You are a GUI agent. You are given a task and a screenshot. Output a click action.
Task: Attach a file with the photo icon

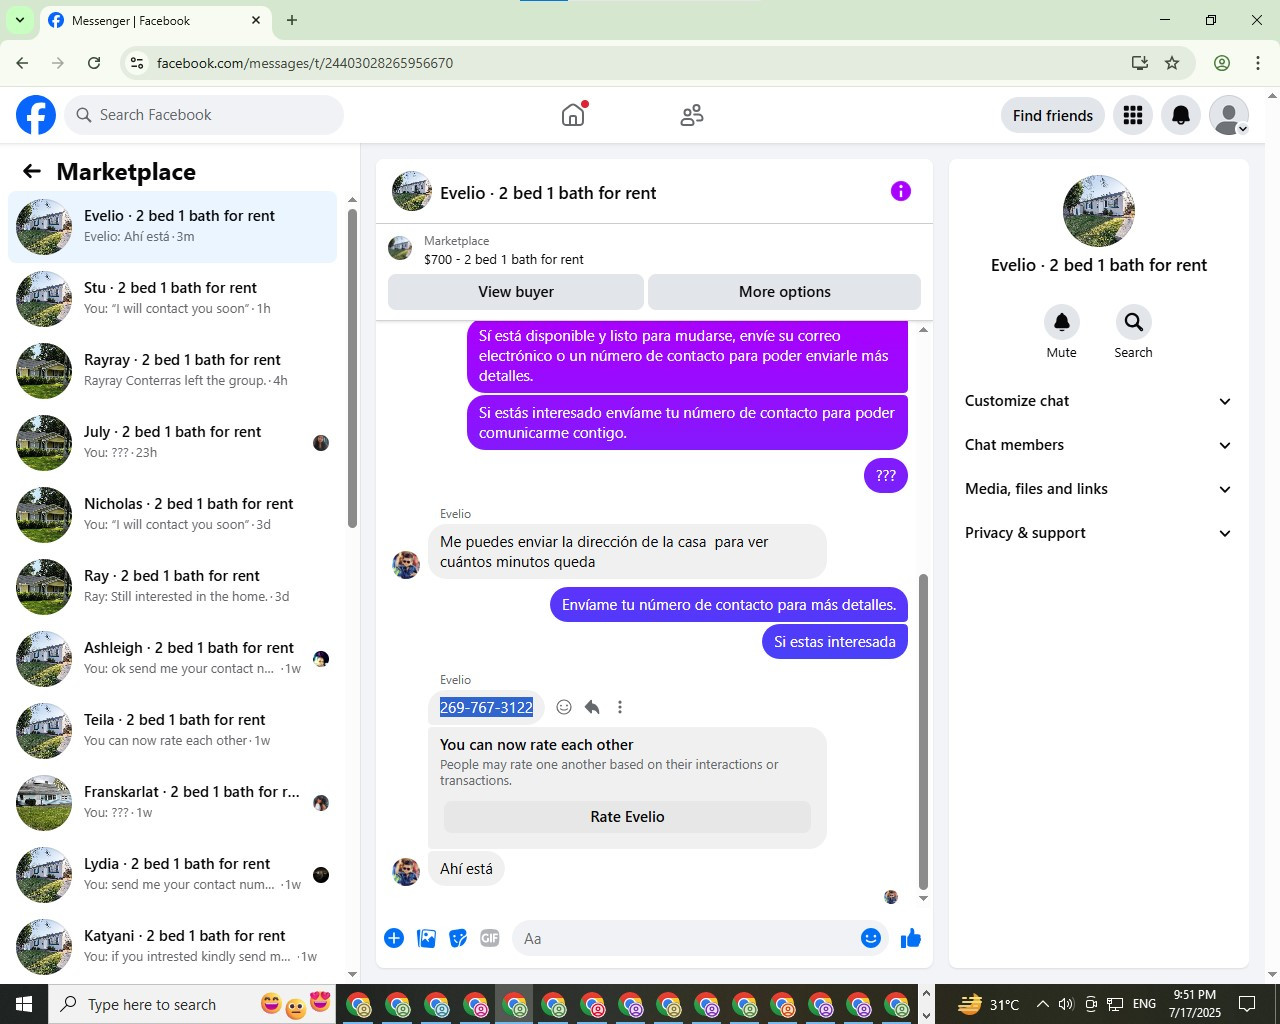click(426, 938)
